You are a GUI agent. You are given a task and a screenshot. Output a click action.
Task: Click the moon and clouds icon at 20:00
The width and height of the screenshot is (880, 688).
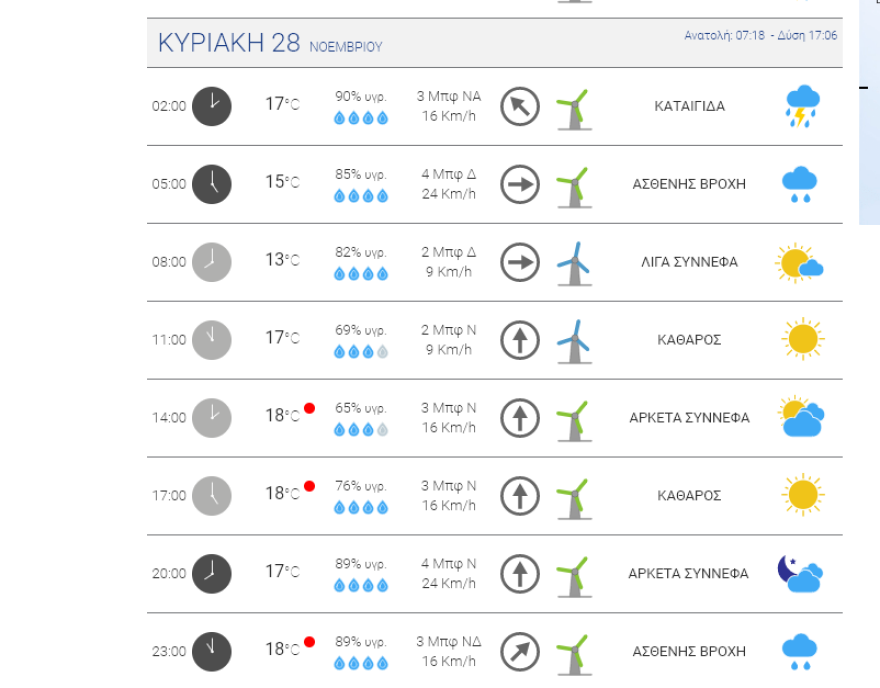[x=799, y=574]
